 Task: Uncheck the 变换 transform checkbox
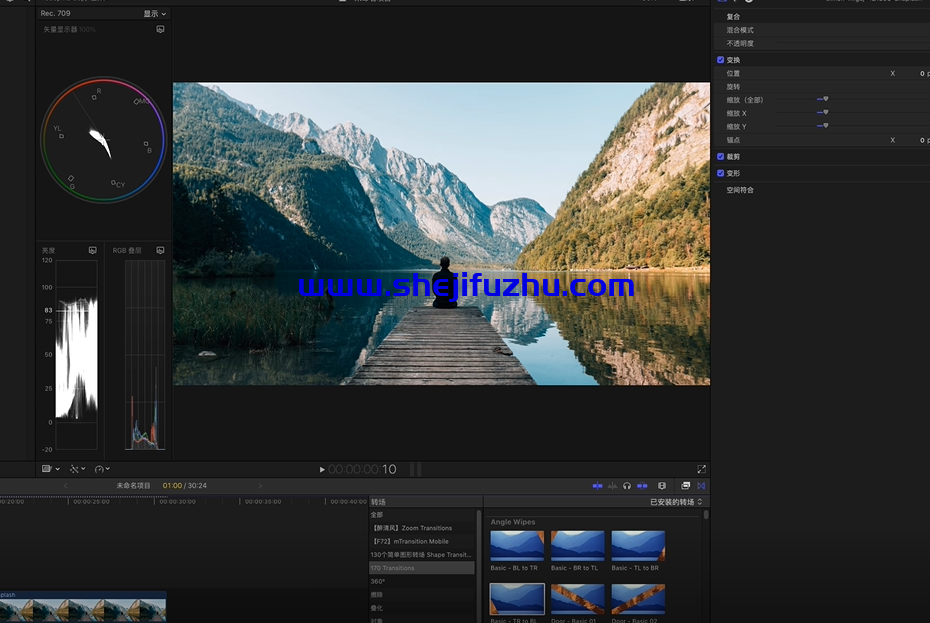coord(721,60)
